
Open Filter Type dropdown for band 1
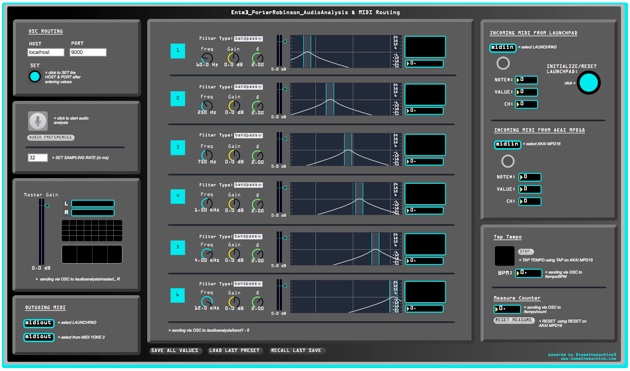[248, 39]
